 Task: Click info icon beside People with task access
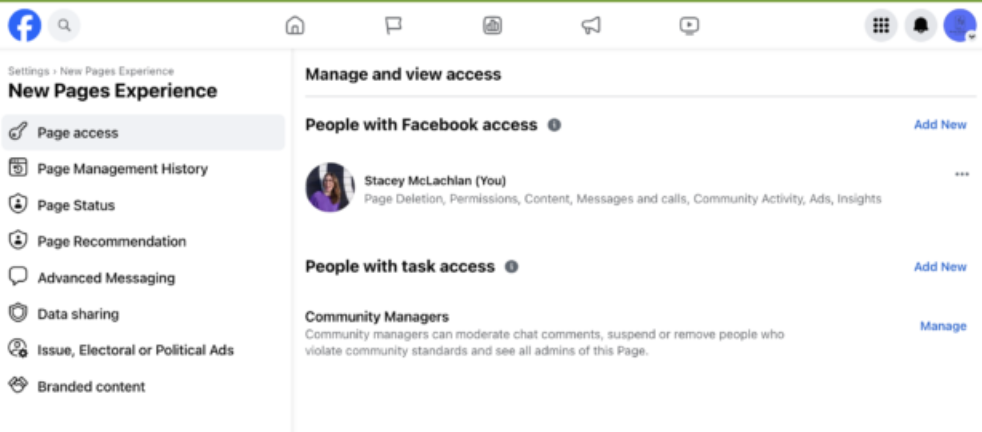tap(512, 267)
